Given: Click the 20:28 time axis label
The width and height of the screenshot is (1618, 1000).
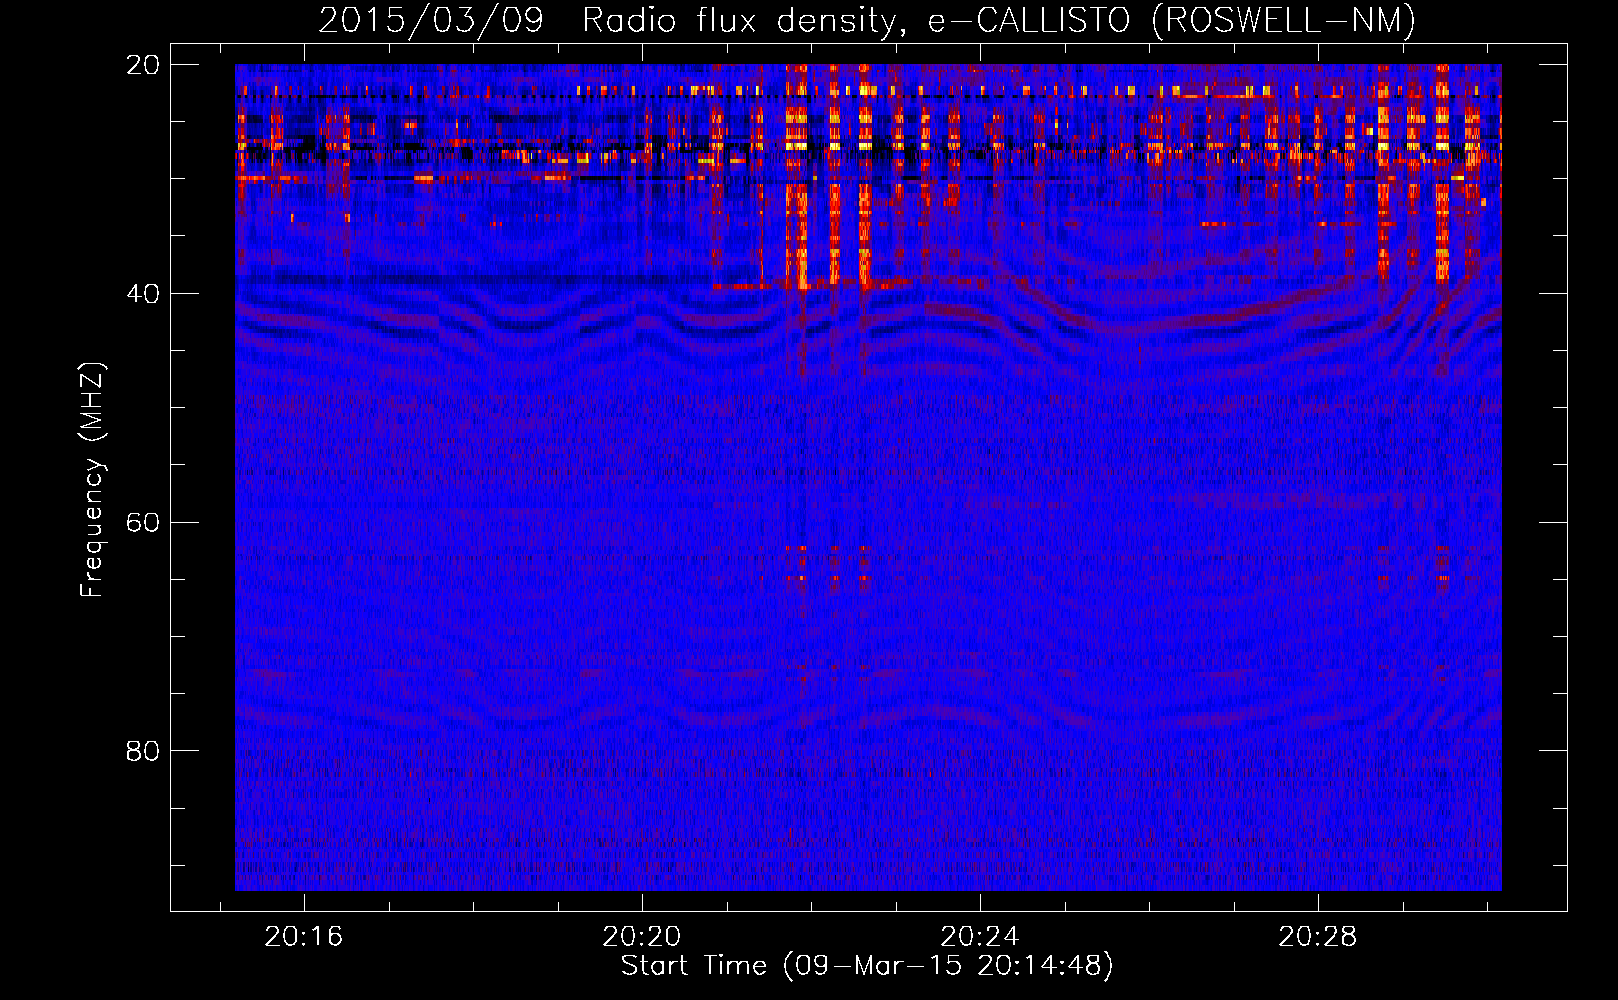Looking at the screenshot, I should (1318, 936).
